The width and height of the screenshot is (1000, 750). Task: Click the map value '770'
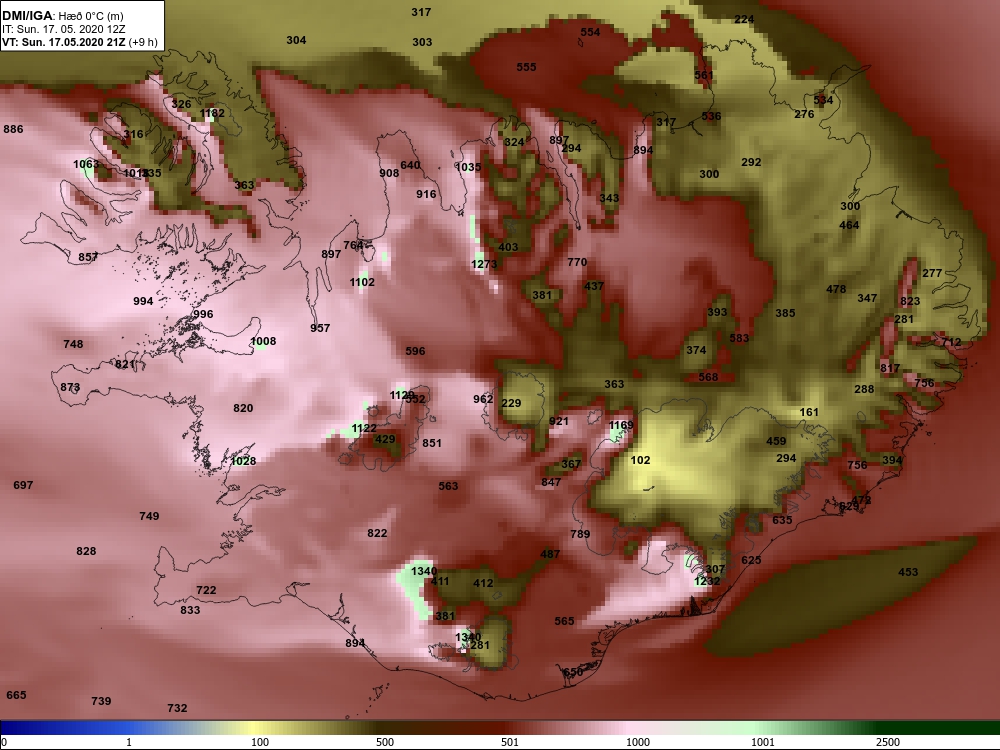(577, 261)
